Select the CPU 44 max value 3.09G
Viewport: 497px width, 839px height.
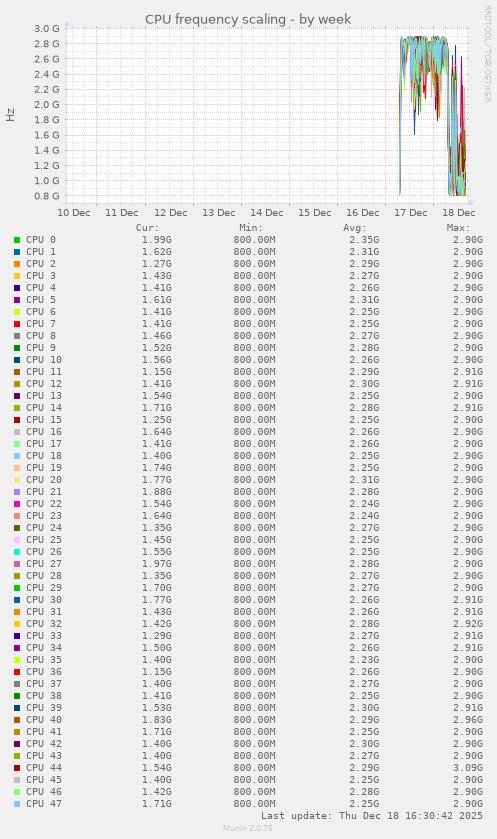click(468, 767)
